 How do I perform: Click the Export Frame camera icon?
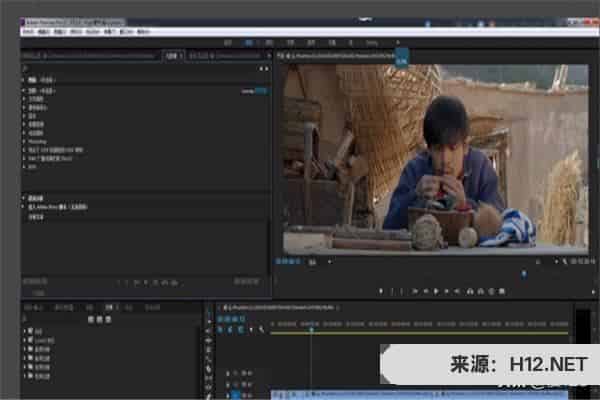click(492, 292)
